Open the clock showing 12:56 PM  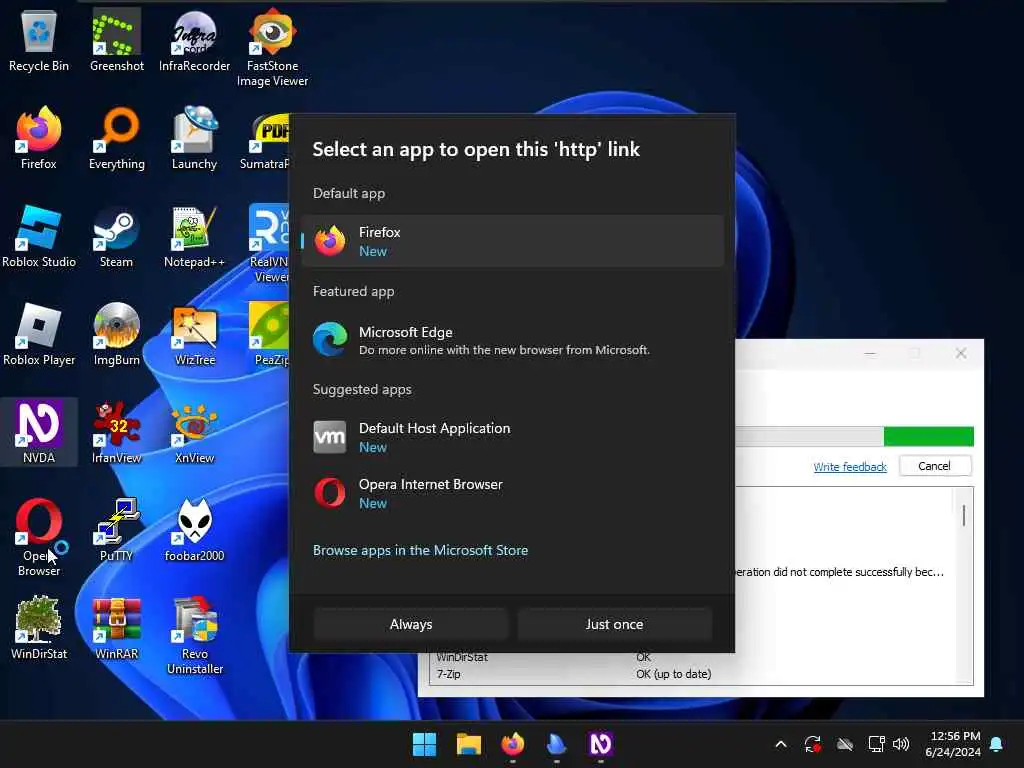[x=953, y=744]
